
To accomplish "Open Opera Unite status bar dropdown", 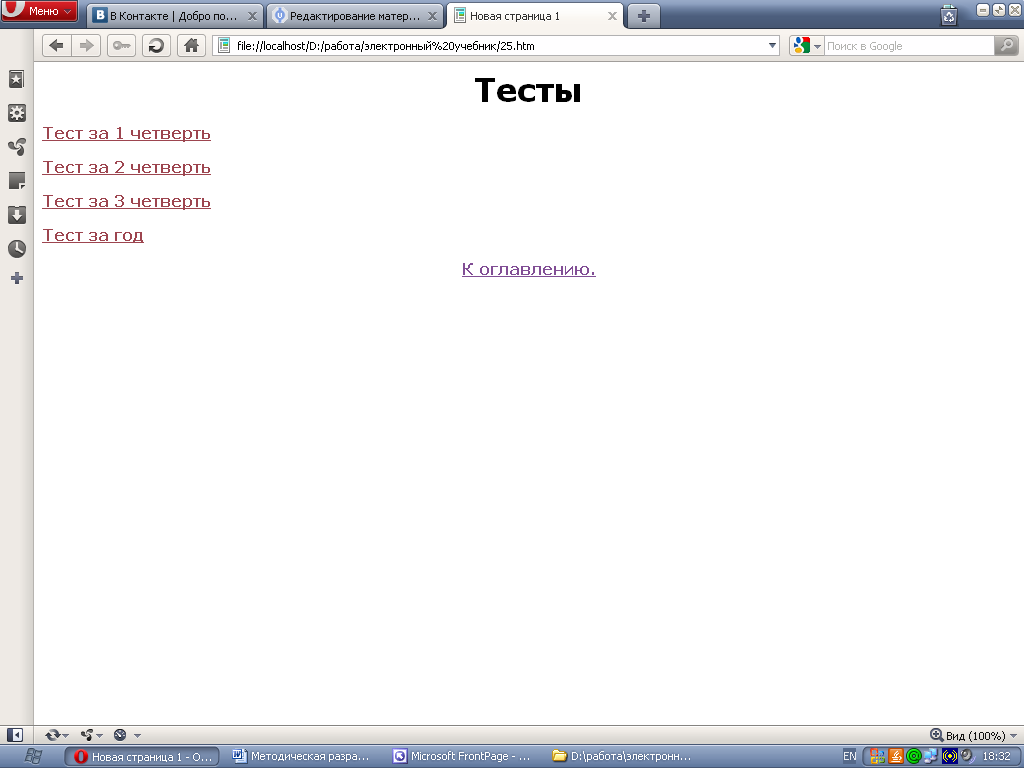I will (91, 735).
